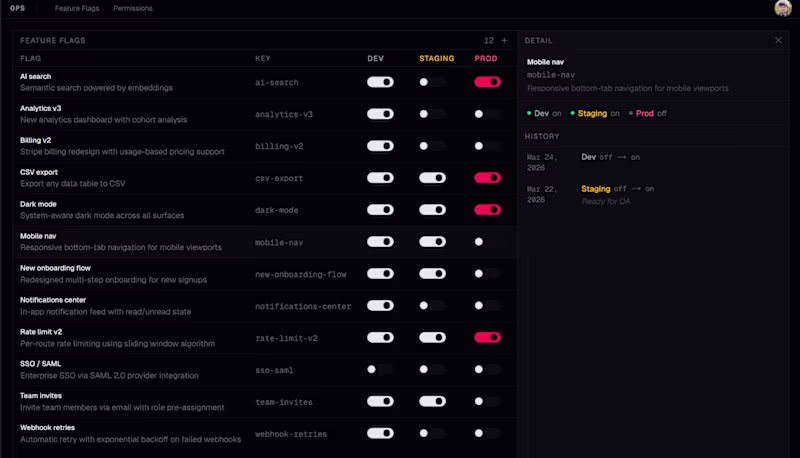Open the Feature Flags tab
Image resolution: width=800 pixels, height=458 pixels.
pyautogui.click(x=77, y=8)
